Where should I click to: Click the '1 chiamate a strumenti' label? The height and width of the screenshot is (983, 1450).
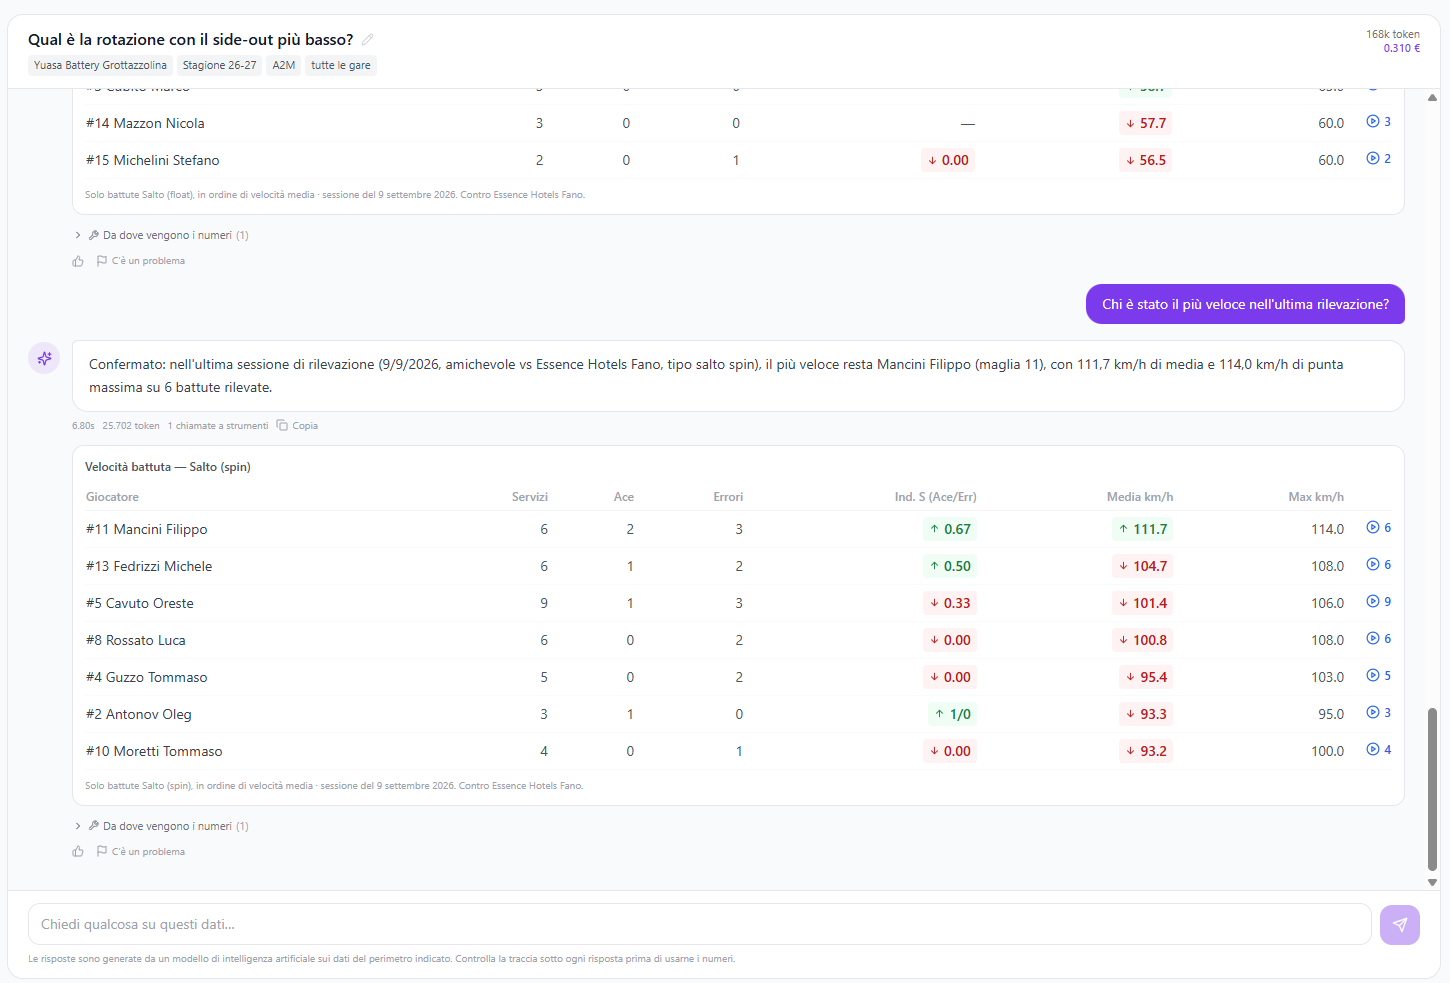218,426
